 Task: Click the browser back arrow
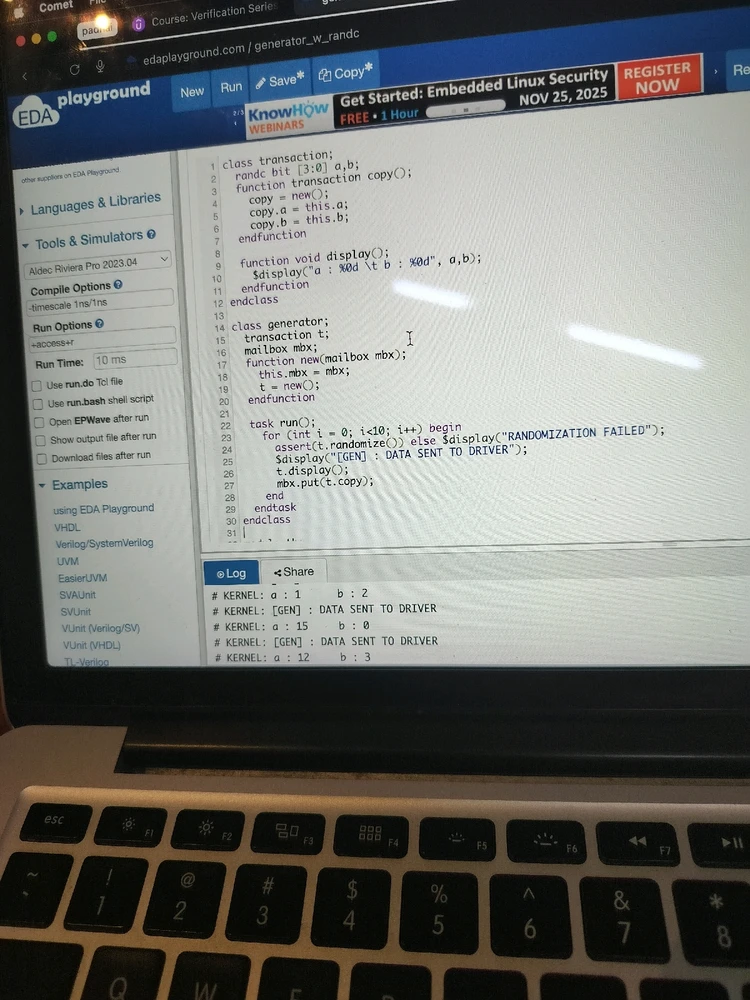tap(25, 76)
